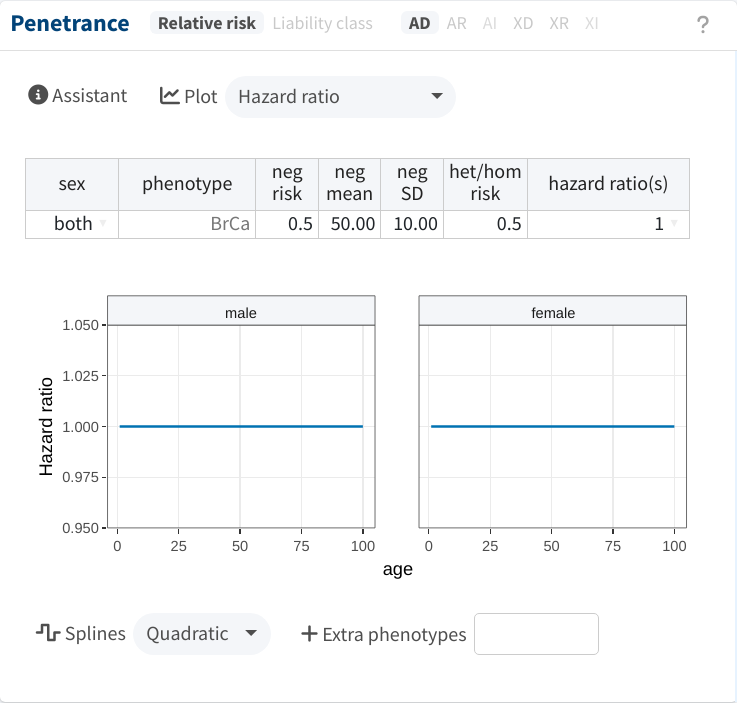Click the Splines step icon

[x=48, y=633]
